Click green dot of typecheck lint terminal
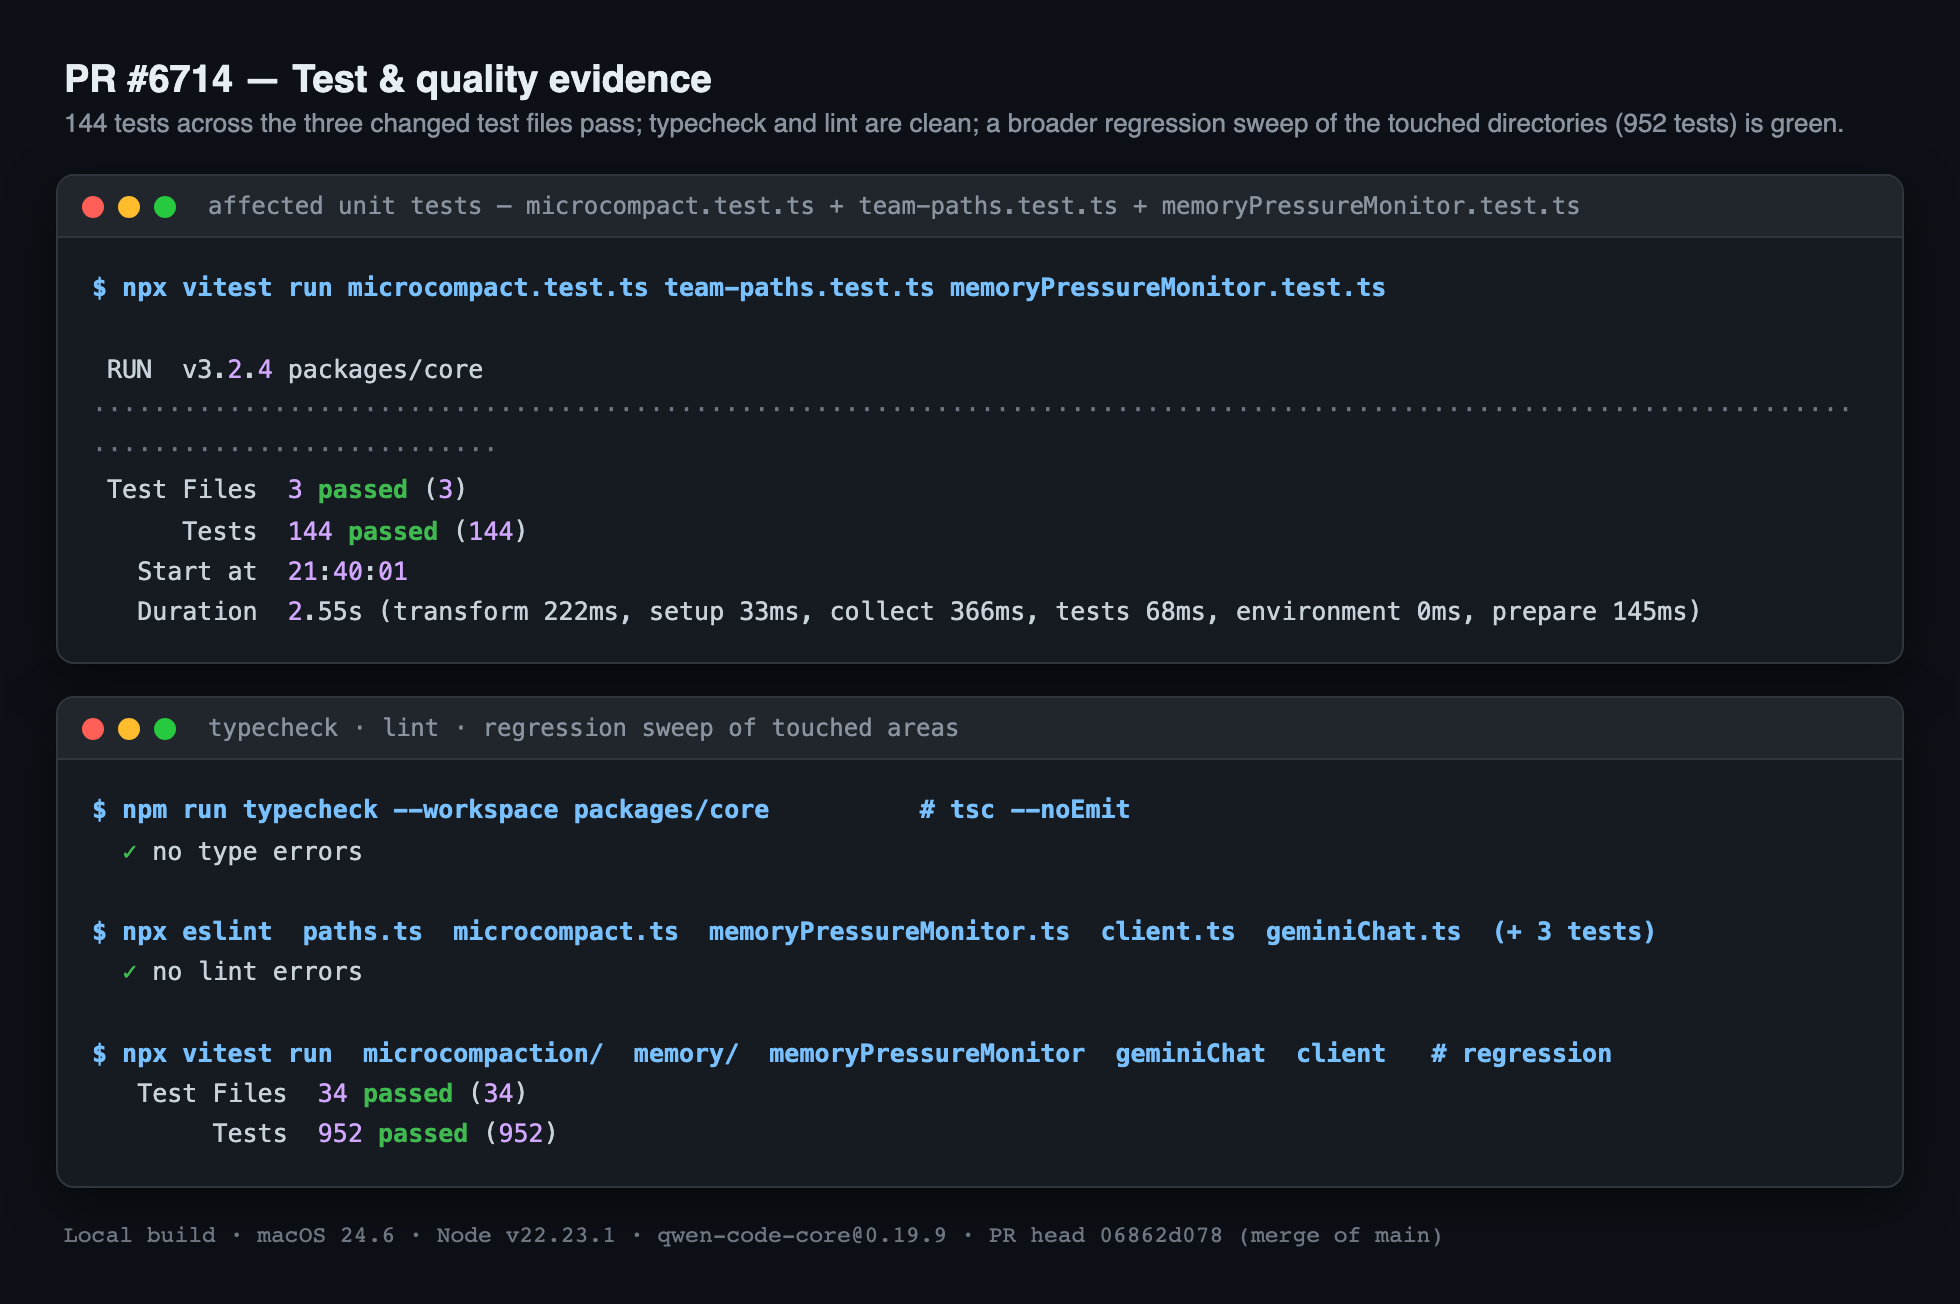 coord(165,729)
